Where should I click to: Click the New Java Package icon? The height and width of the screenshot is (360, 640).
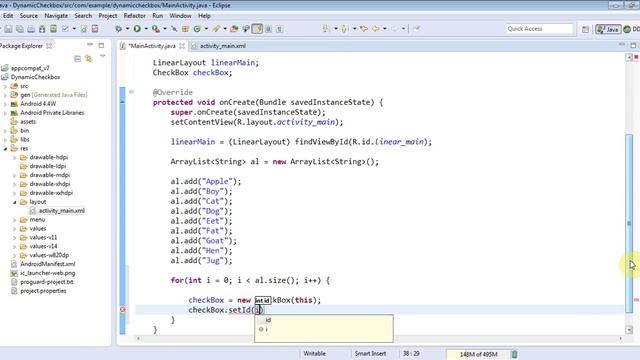[x=185, y=29]
